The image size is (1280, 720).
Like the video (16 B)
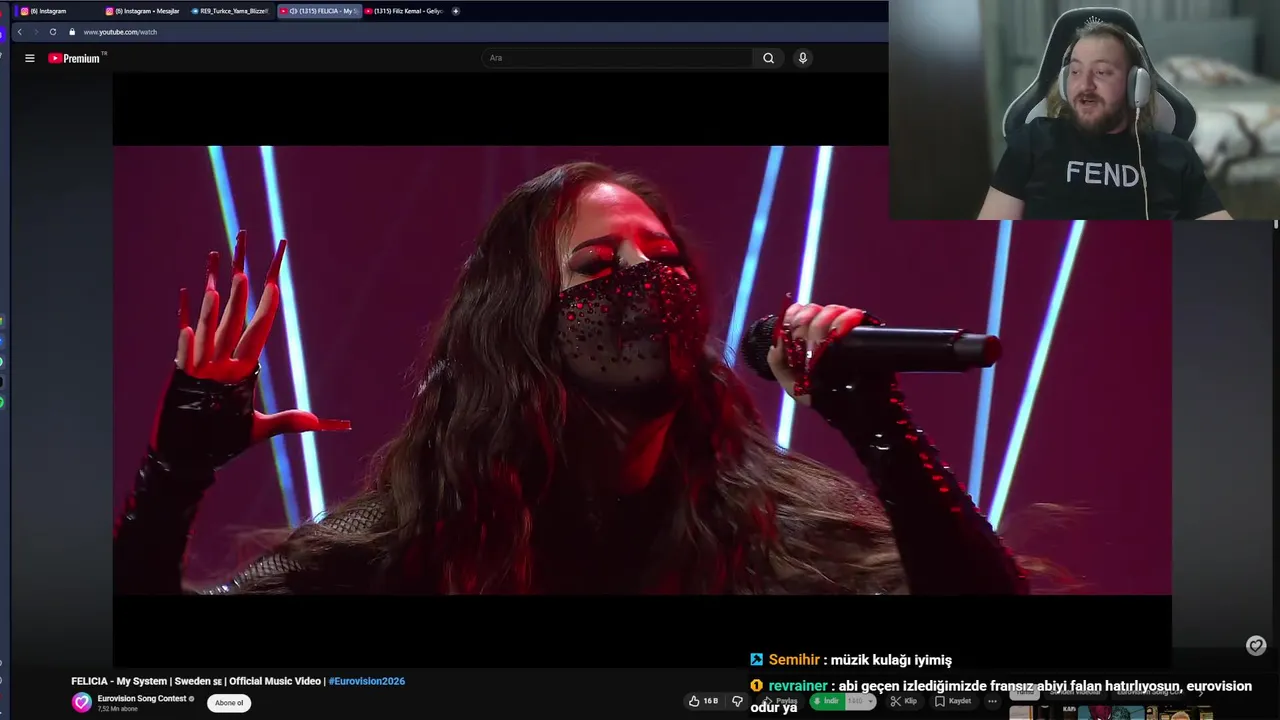(x=704, y=701)
